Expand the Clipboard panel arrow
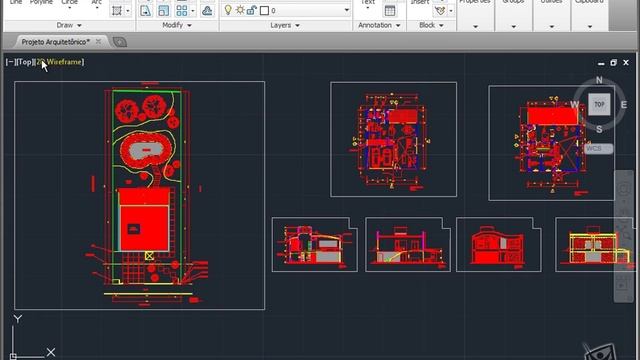The height and width of the screenshot is (360, 640). pos(590,27)
